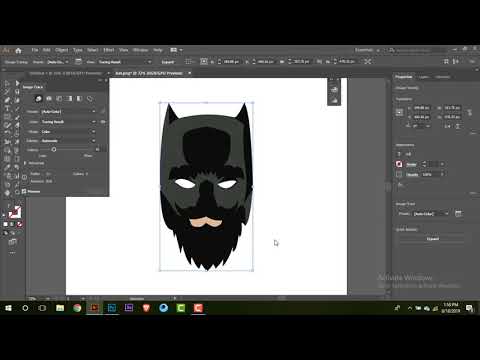Close the active document tab
Image resolution: width=480 pixels, height=360 pixels.
[x=189, y=73]
